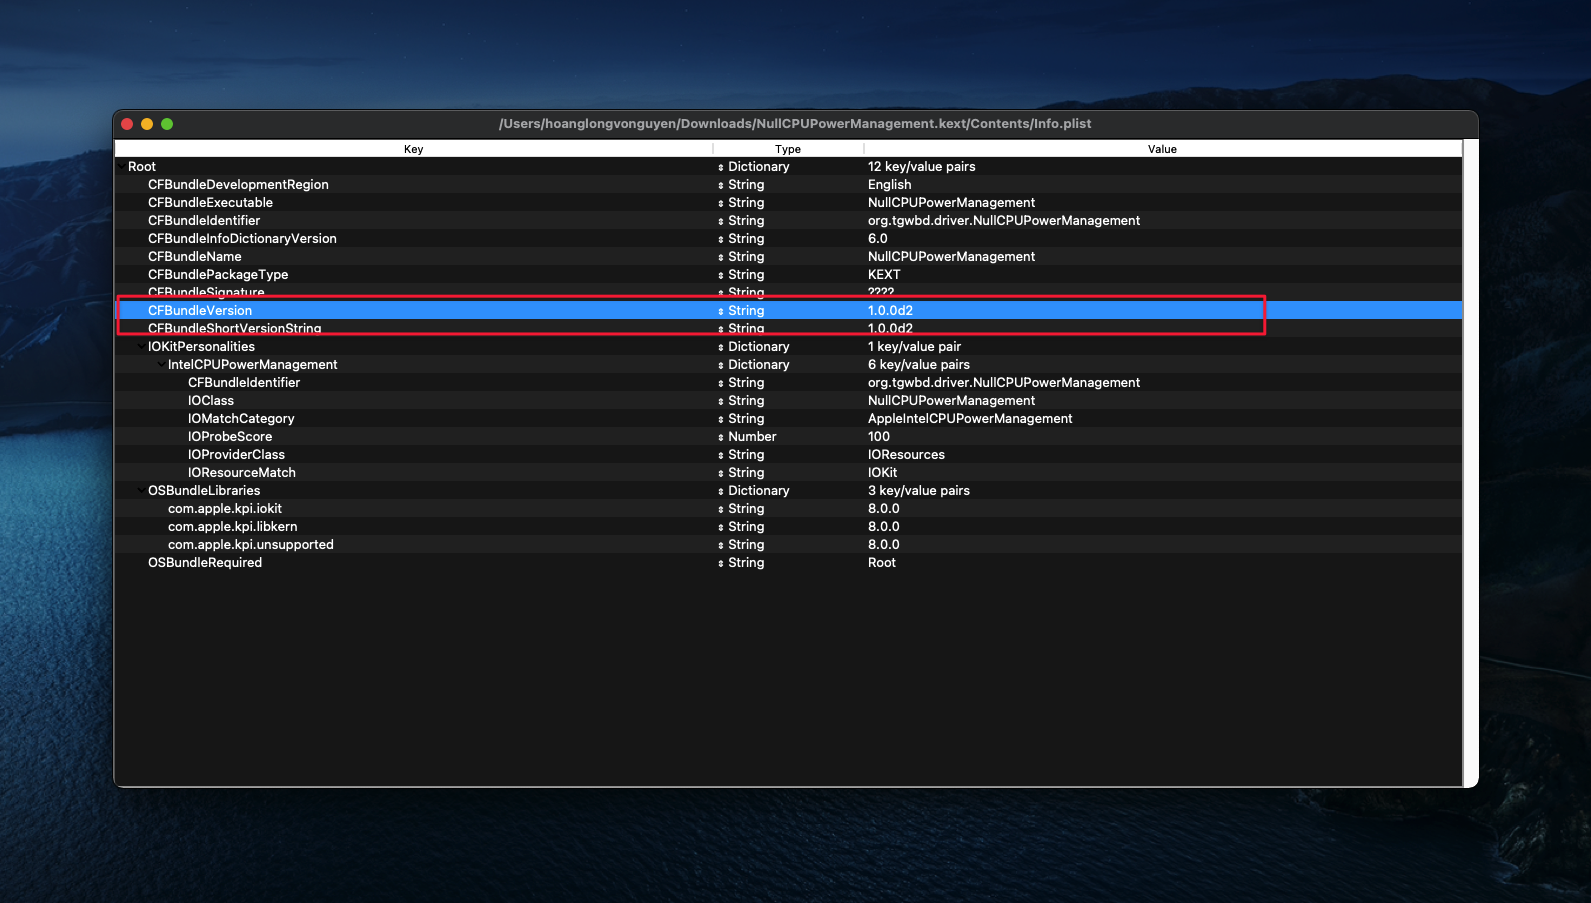Click type arrows for OSBundleRequired row
The height and width of the screenshot is (903, 1591).
[x=720, y=563]
